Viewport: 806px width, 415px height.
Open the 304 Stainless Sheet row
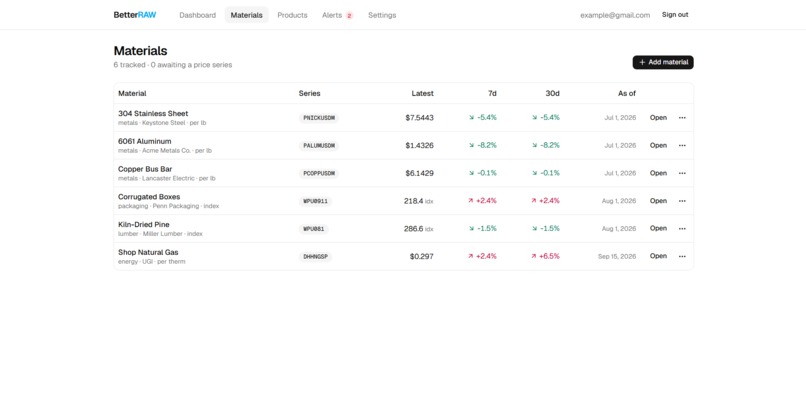tap(658, 118)
